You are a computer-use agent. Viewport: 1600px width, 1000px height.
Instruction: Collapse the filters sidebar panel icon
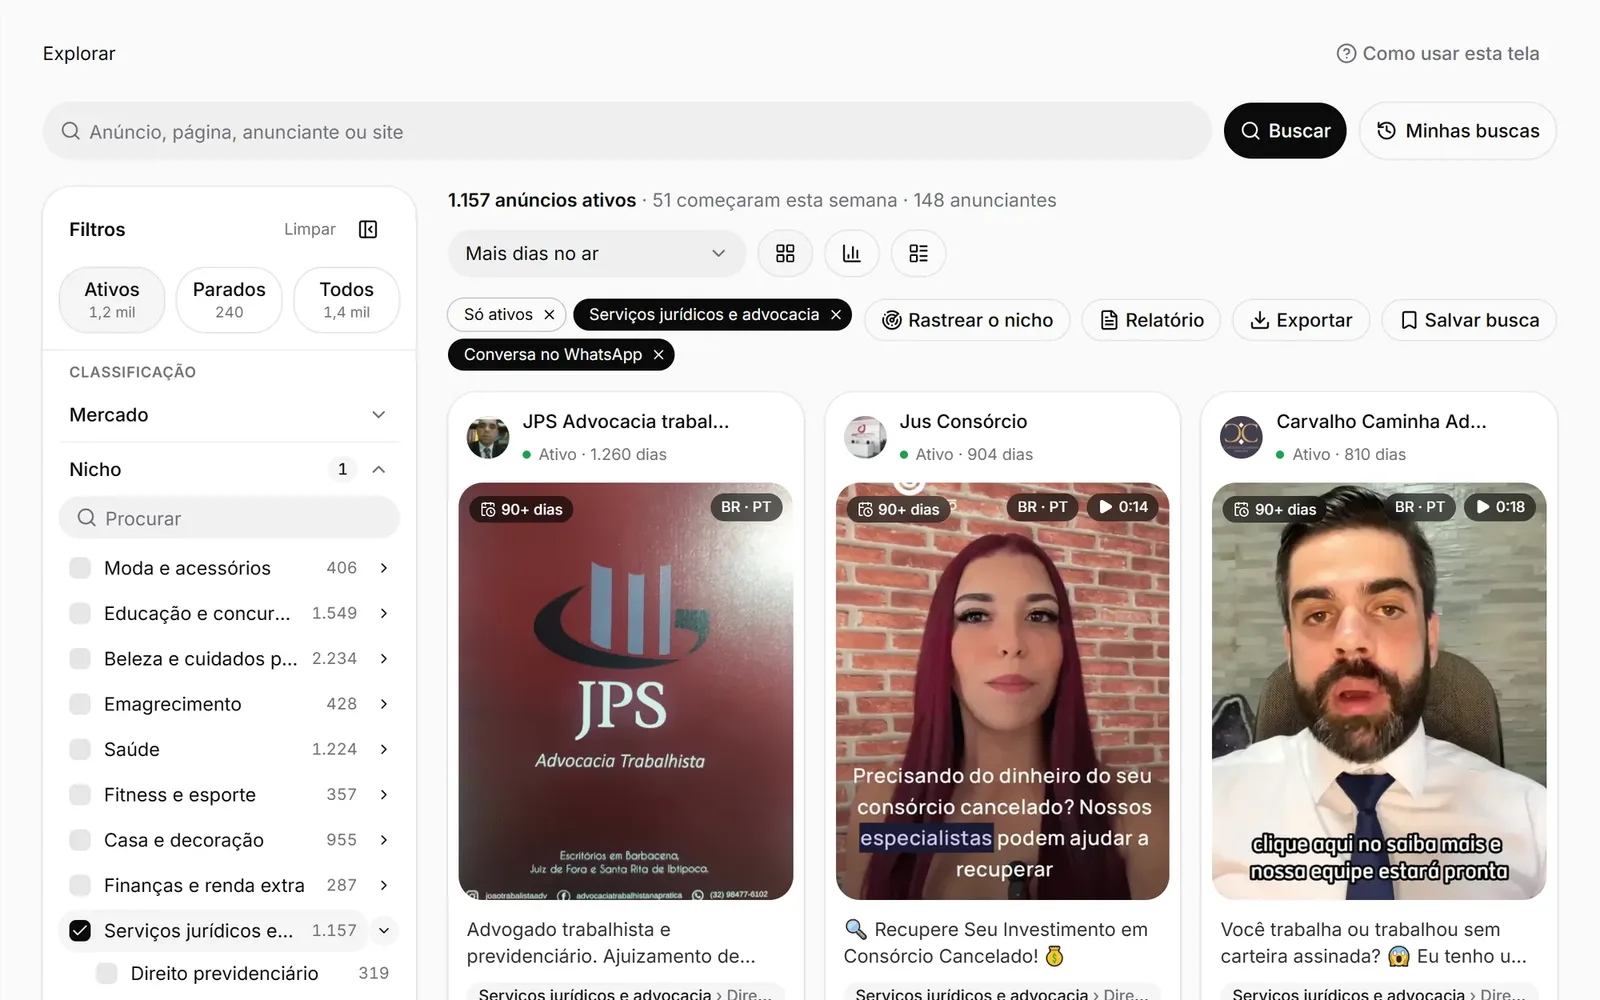tap(368, 230)
